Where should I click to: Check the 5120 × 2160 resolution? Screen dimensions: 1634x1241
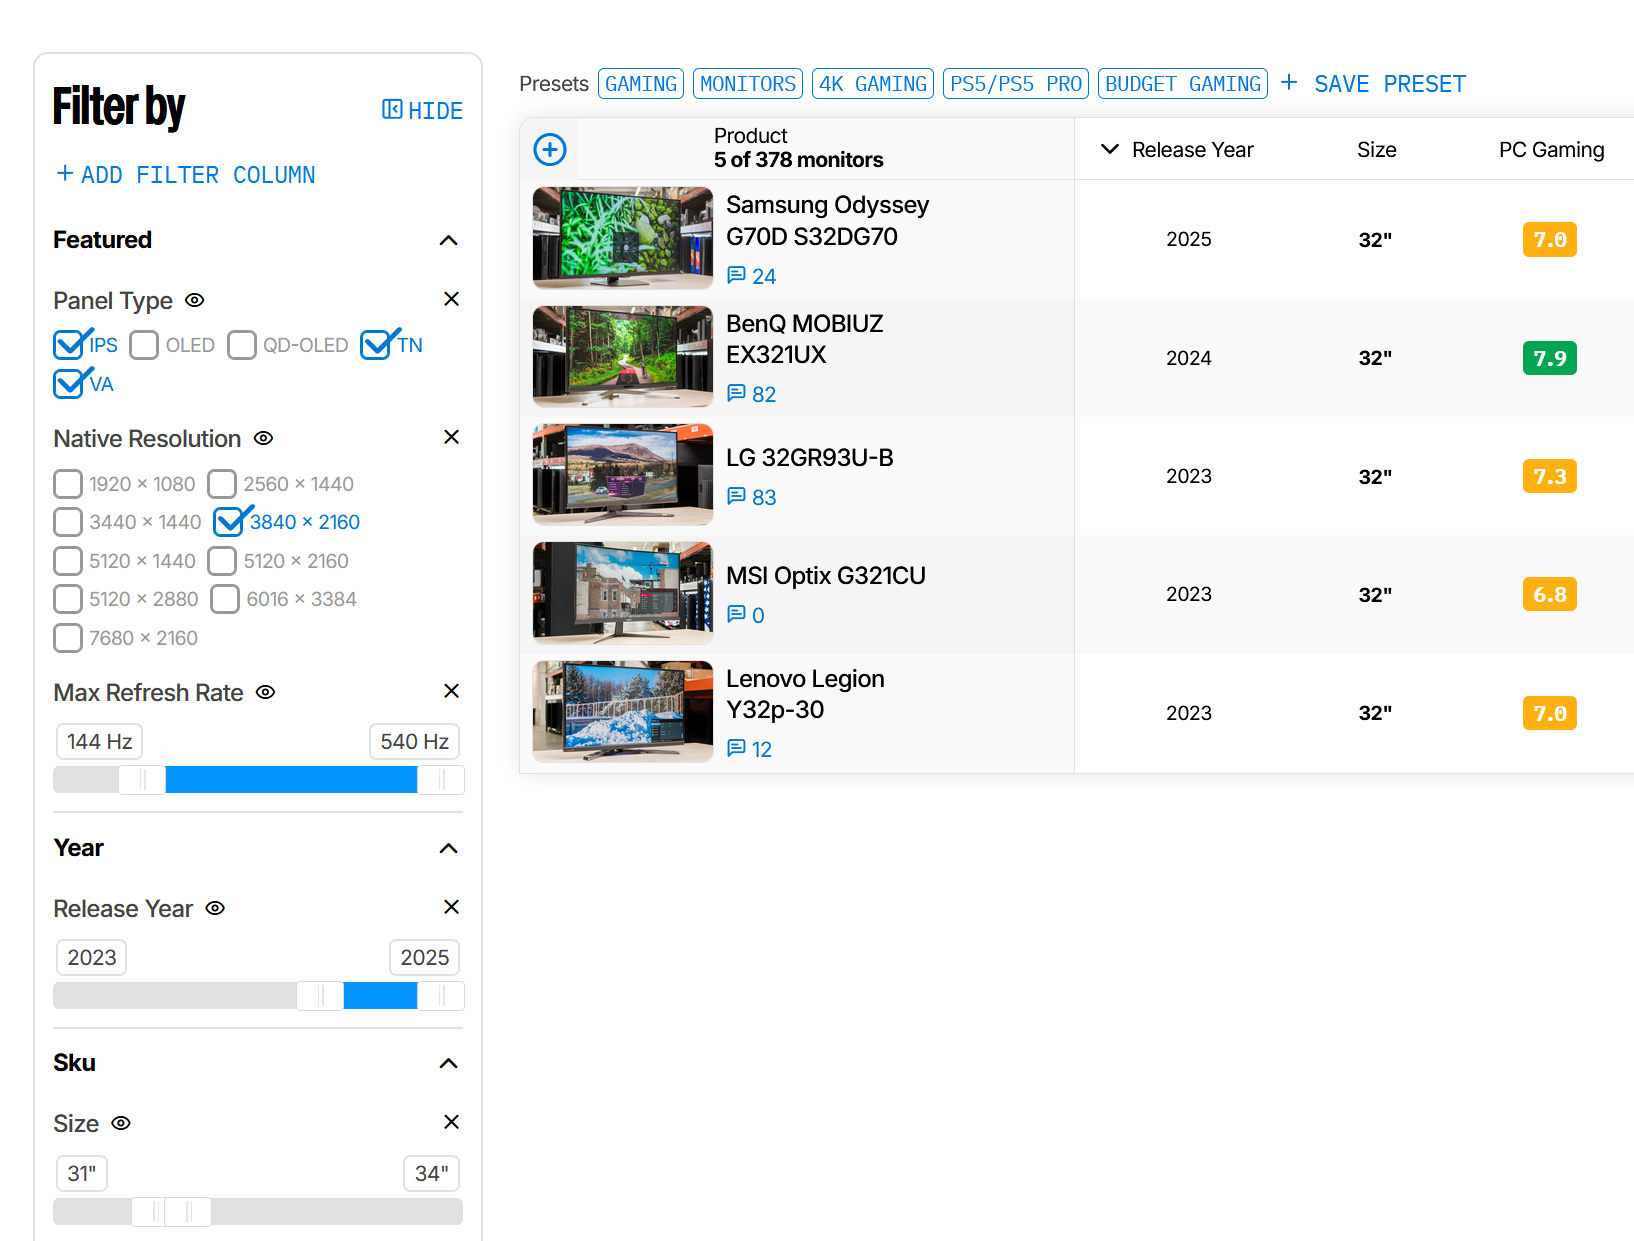tap(222, 561)
